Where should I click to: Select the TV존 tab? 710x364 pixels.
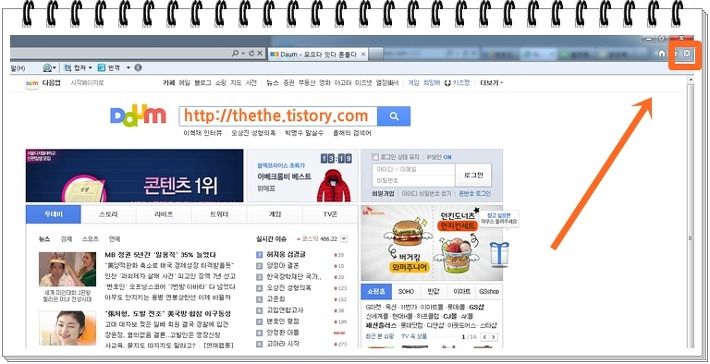click(330, 215)
